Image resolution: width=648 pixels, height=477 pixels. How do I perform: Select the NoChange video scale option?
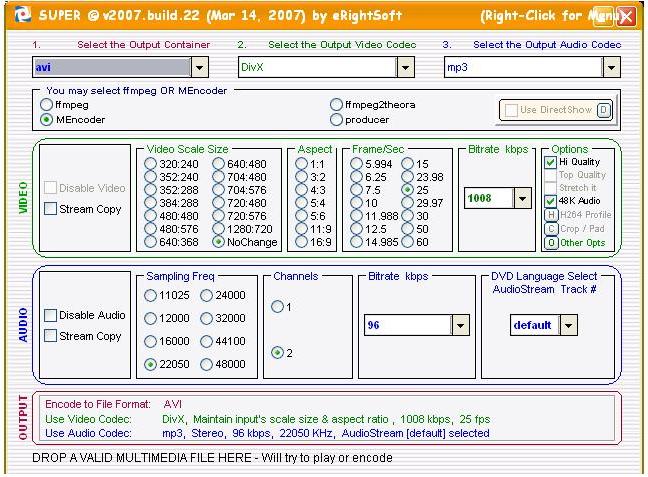218,242
